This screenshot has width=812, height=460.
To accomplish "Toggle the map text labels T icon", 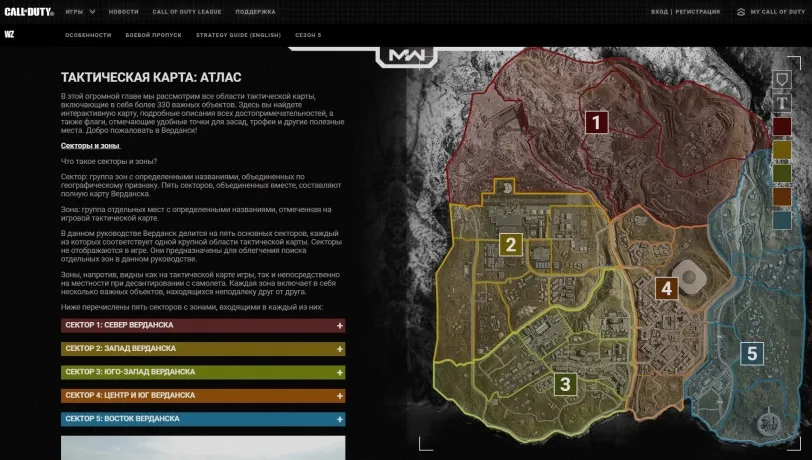I will (x=782, y=103).
